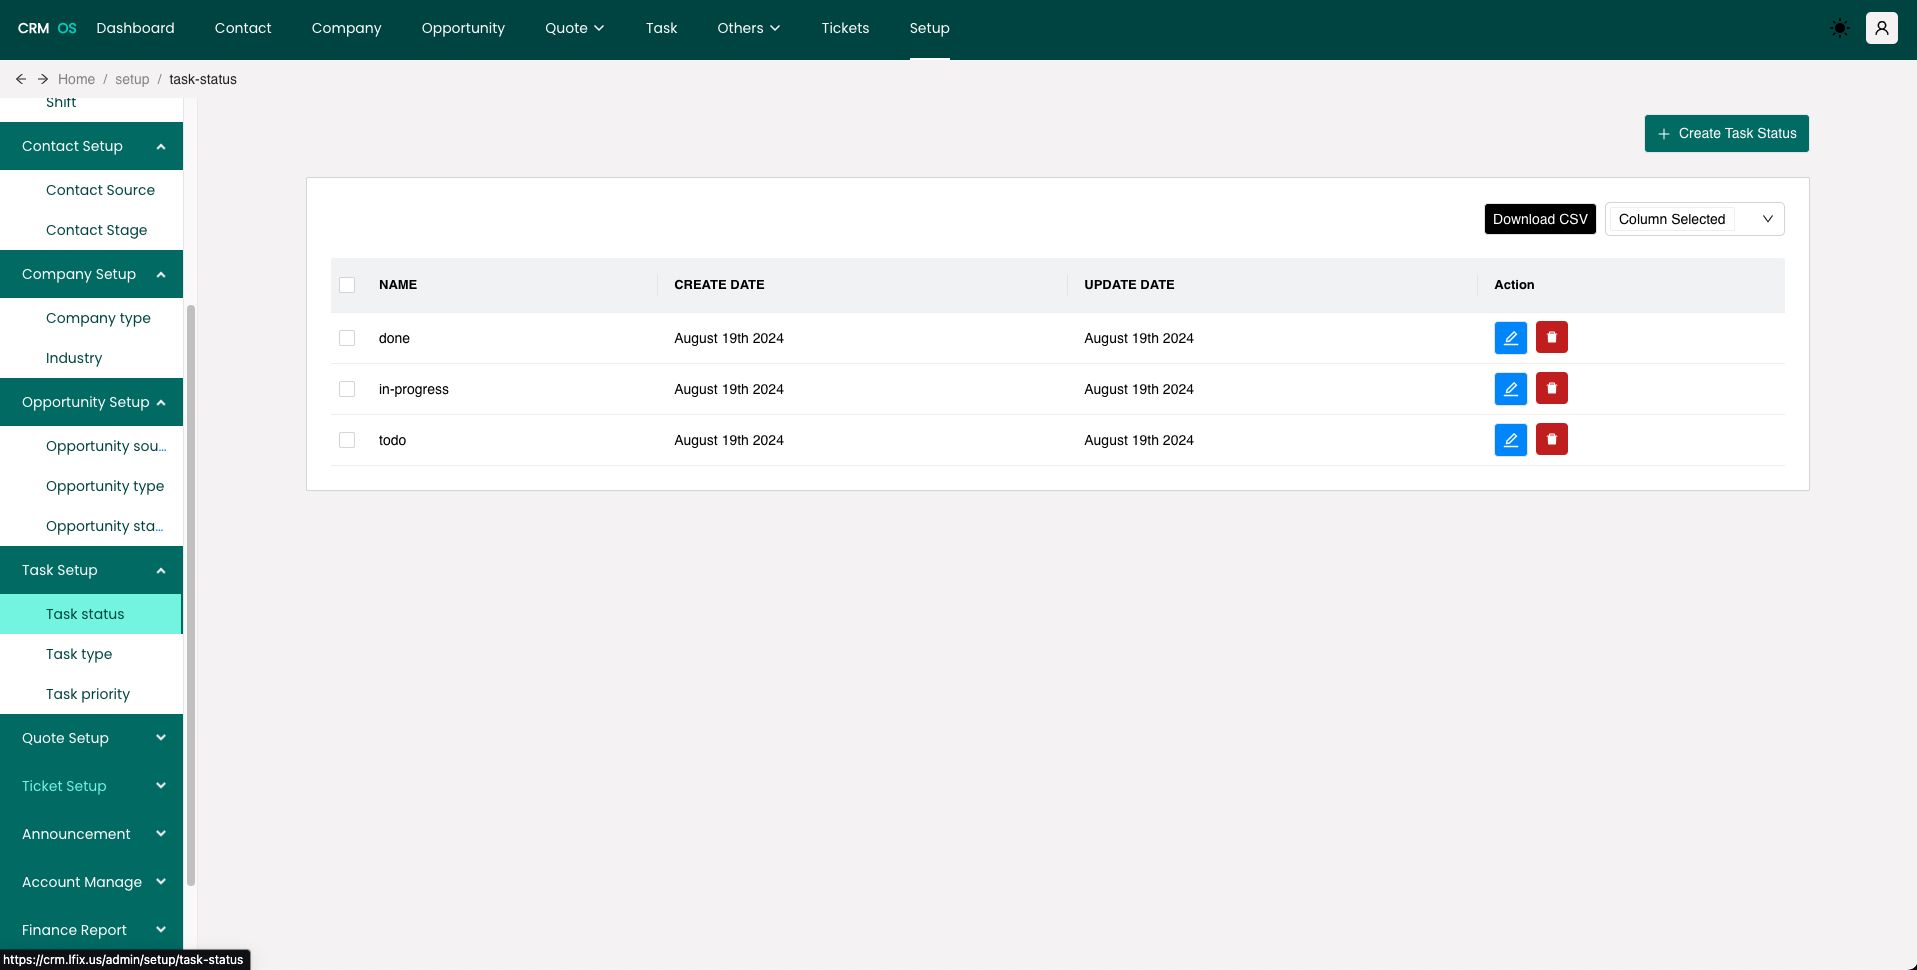
Task: Expand the Announcement section
Action: pos(91,834)
